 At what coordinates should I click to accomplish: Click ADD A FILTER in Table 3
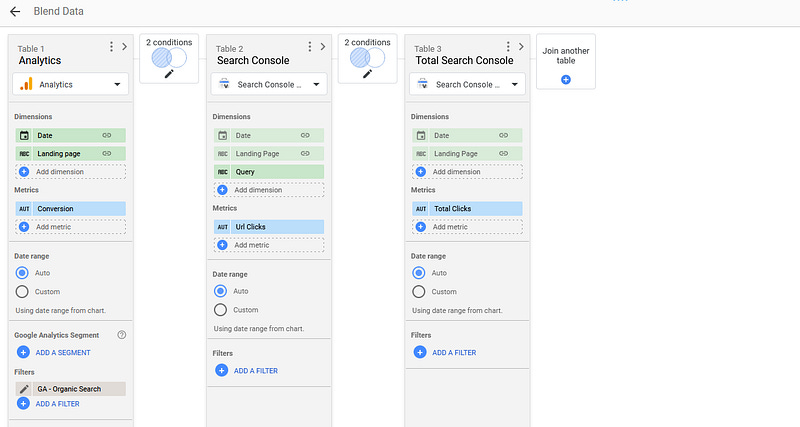(445, 353)
